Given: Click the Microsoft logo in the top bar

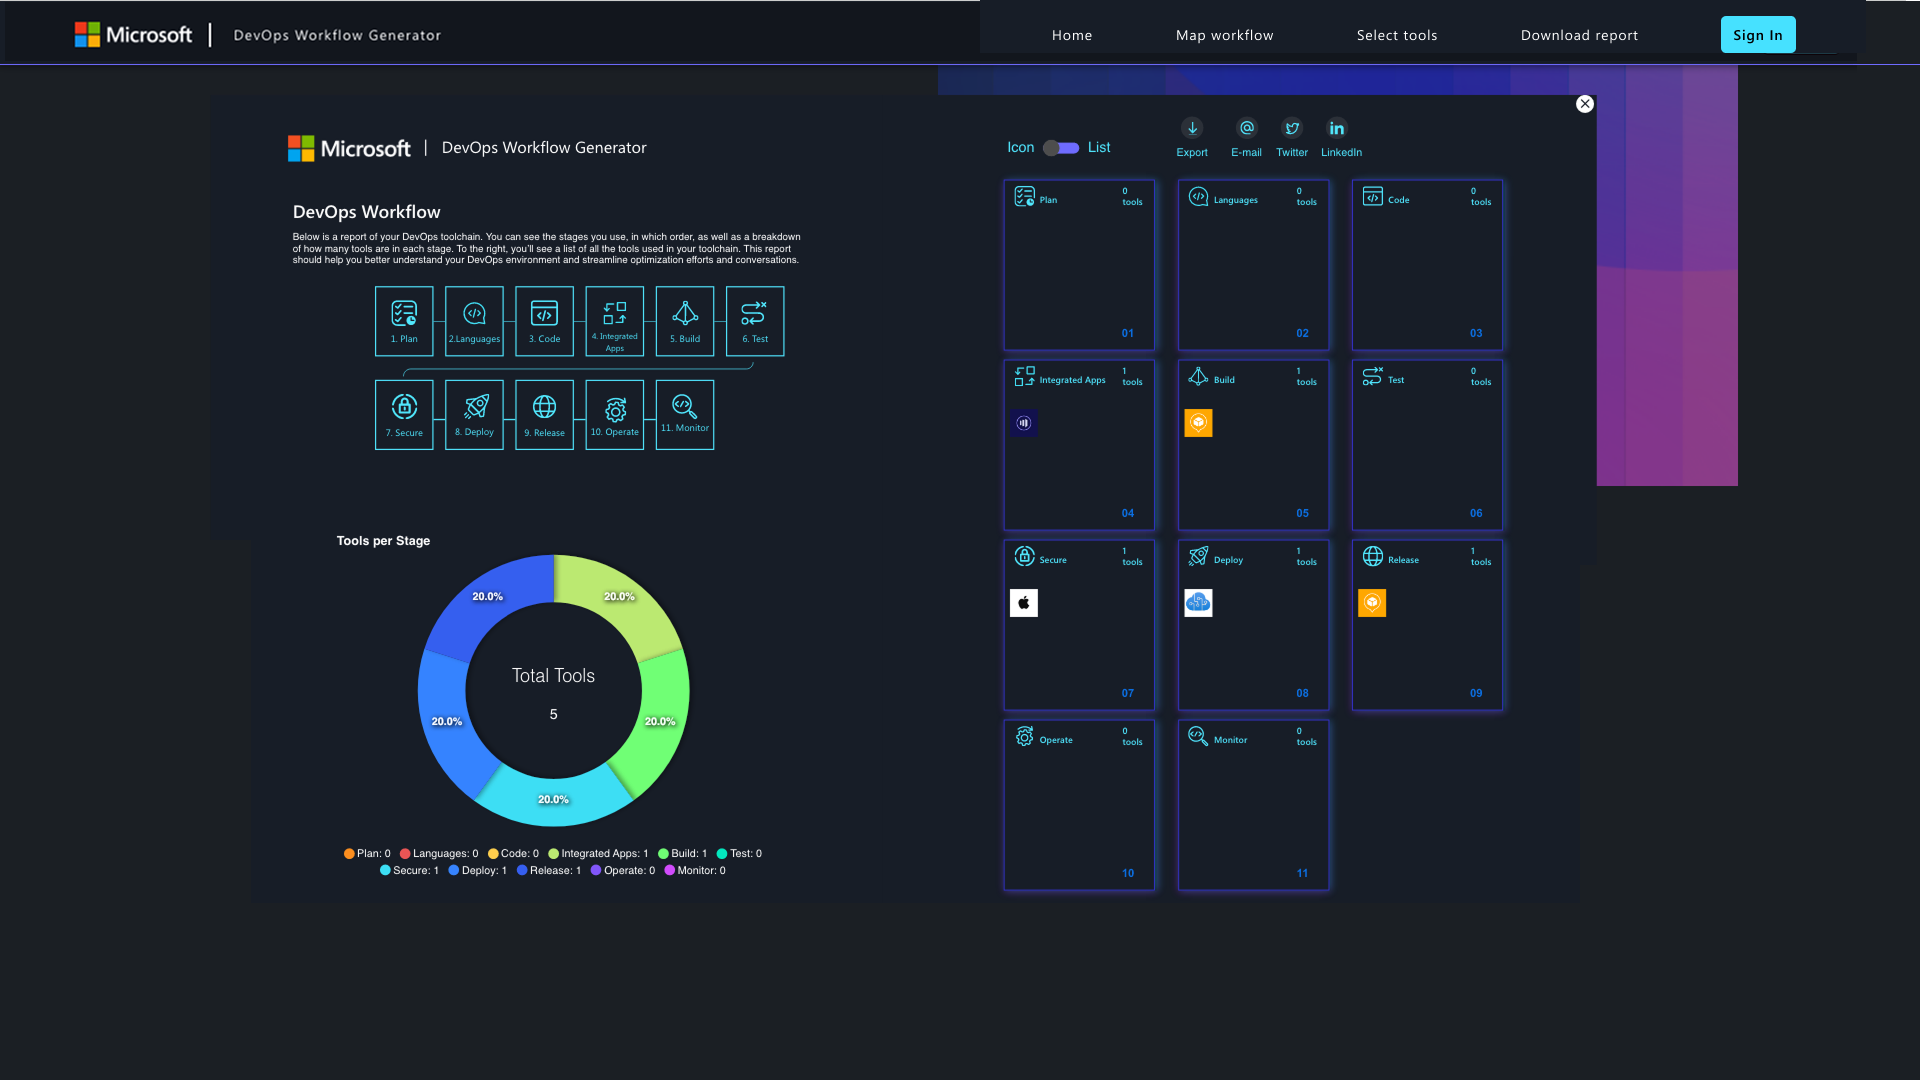Looking at the screenshot, I should point(133,35).
